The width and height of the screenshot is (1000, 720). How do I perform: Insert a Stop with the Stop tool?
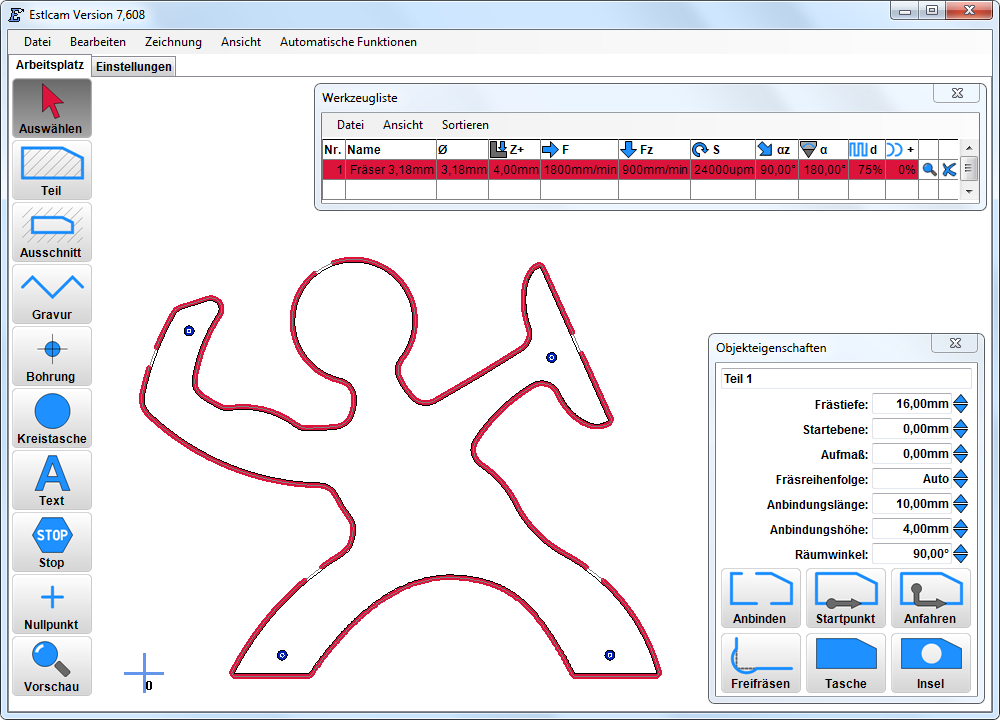(52, 542)
